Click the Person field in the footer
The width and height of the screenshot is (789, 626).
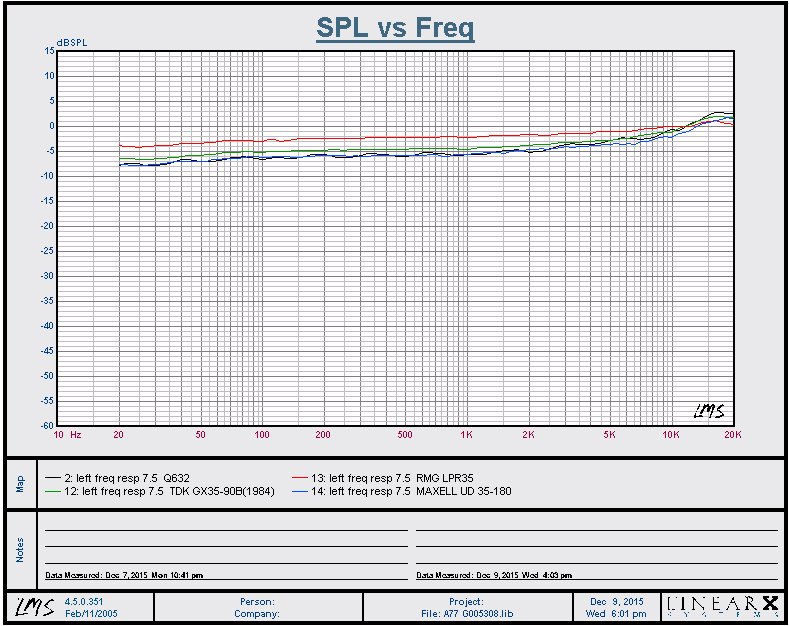[x=257, y=601]
